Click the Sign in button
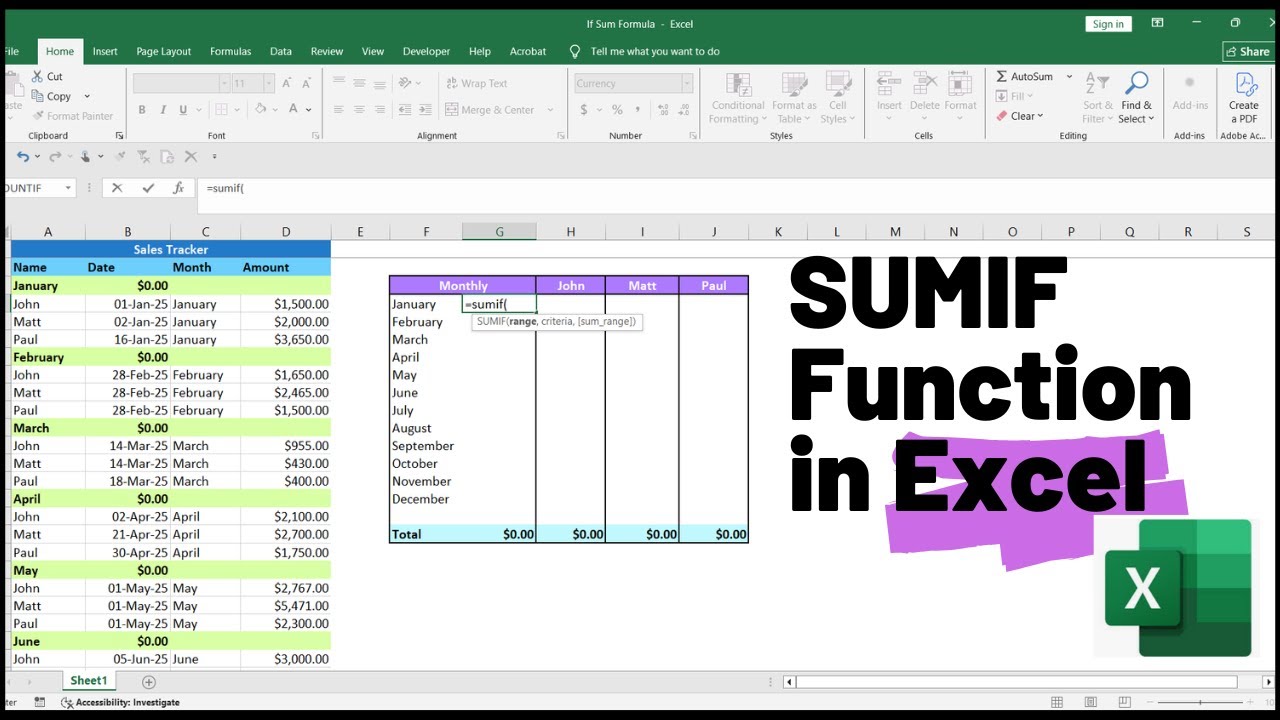This screenshot has width=1280, height=720. point(1108,24)
